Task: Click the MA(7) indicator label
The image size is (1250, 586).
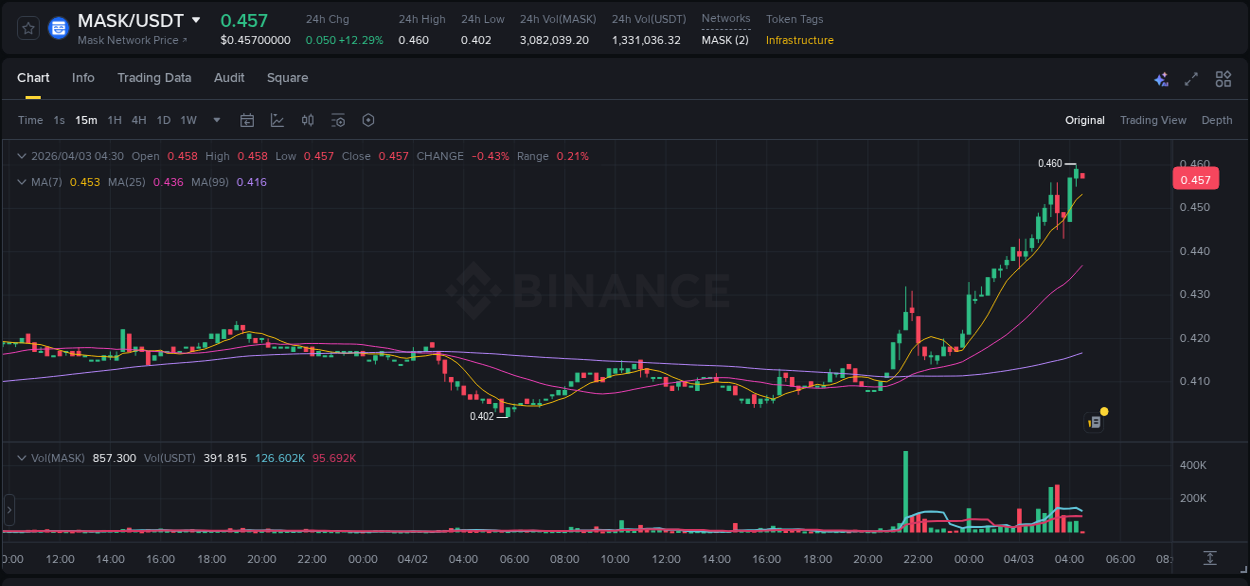Action: pyautogui.click(x=47, y=182)
